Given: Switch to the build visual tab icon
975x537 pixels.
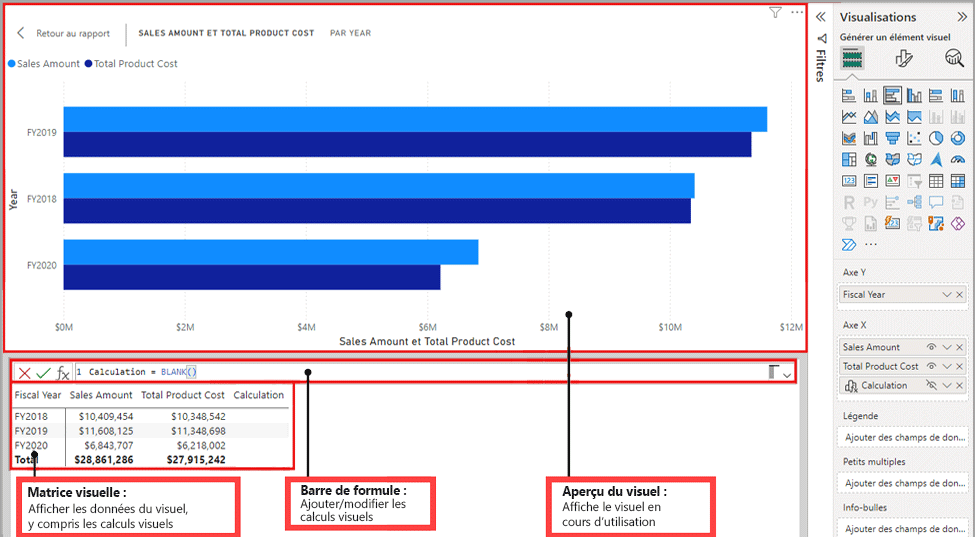Looking at the screenshot, I should (852, 58).
